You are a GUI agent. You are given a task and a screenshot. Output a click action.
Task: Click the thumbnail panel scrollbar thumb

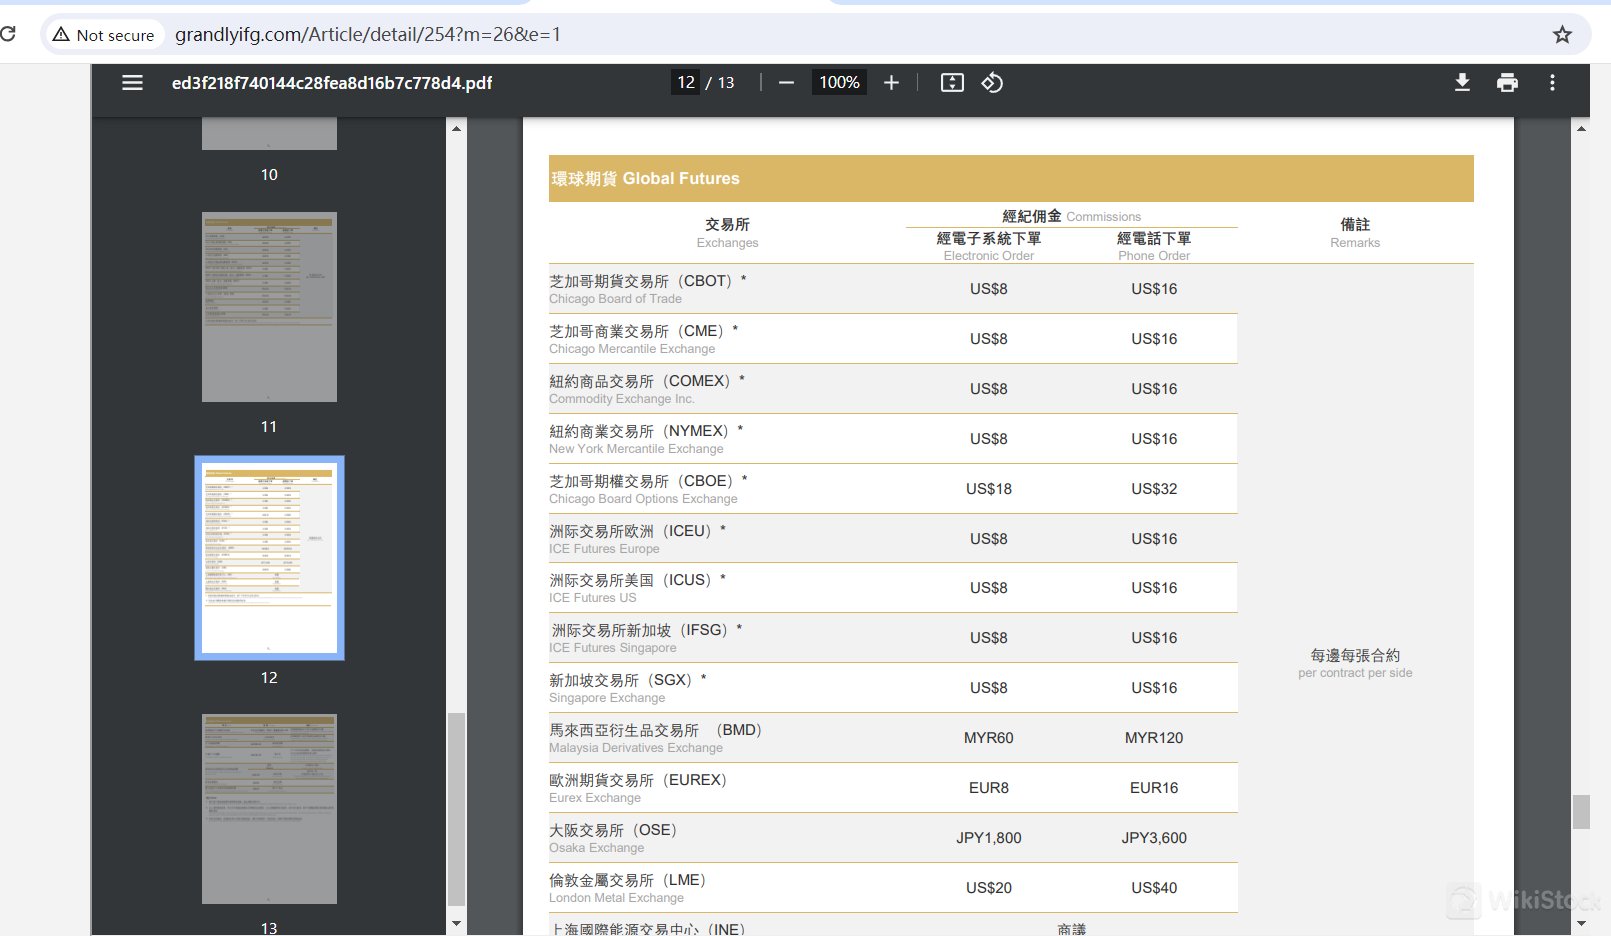(456, 808)
